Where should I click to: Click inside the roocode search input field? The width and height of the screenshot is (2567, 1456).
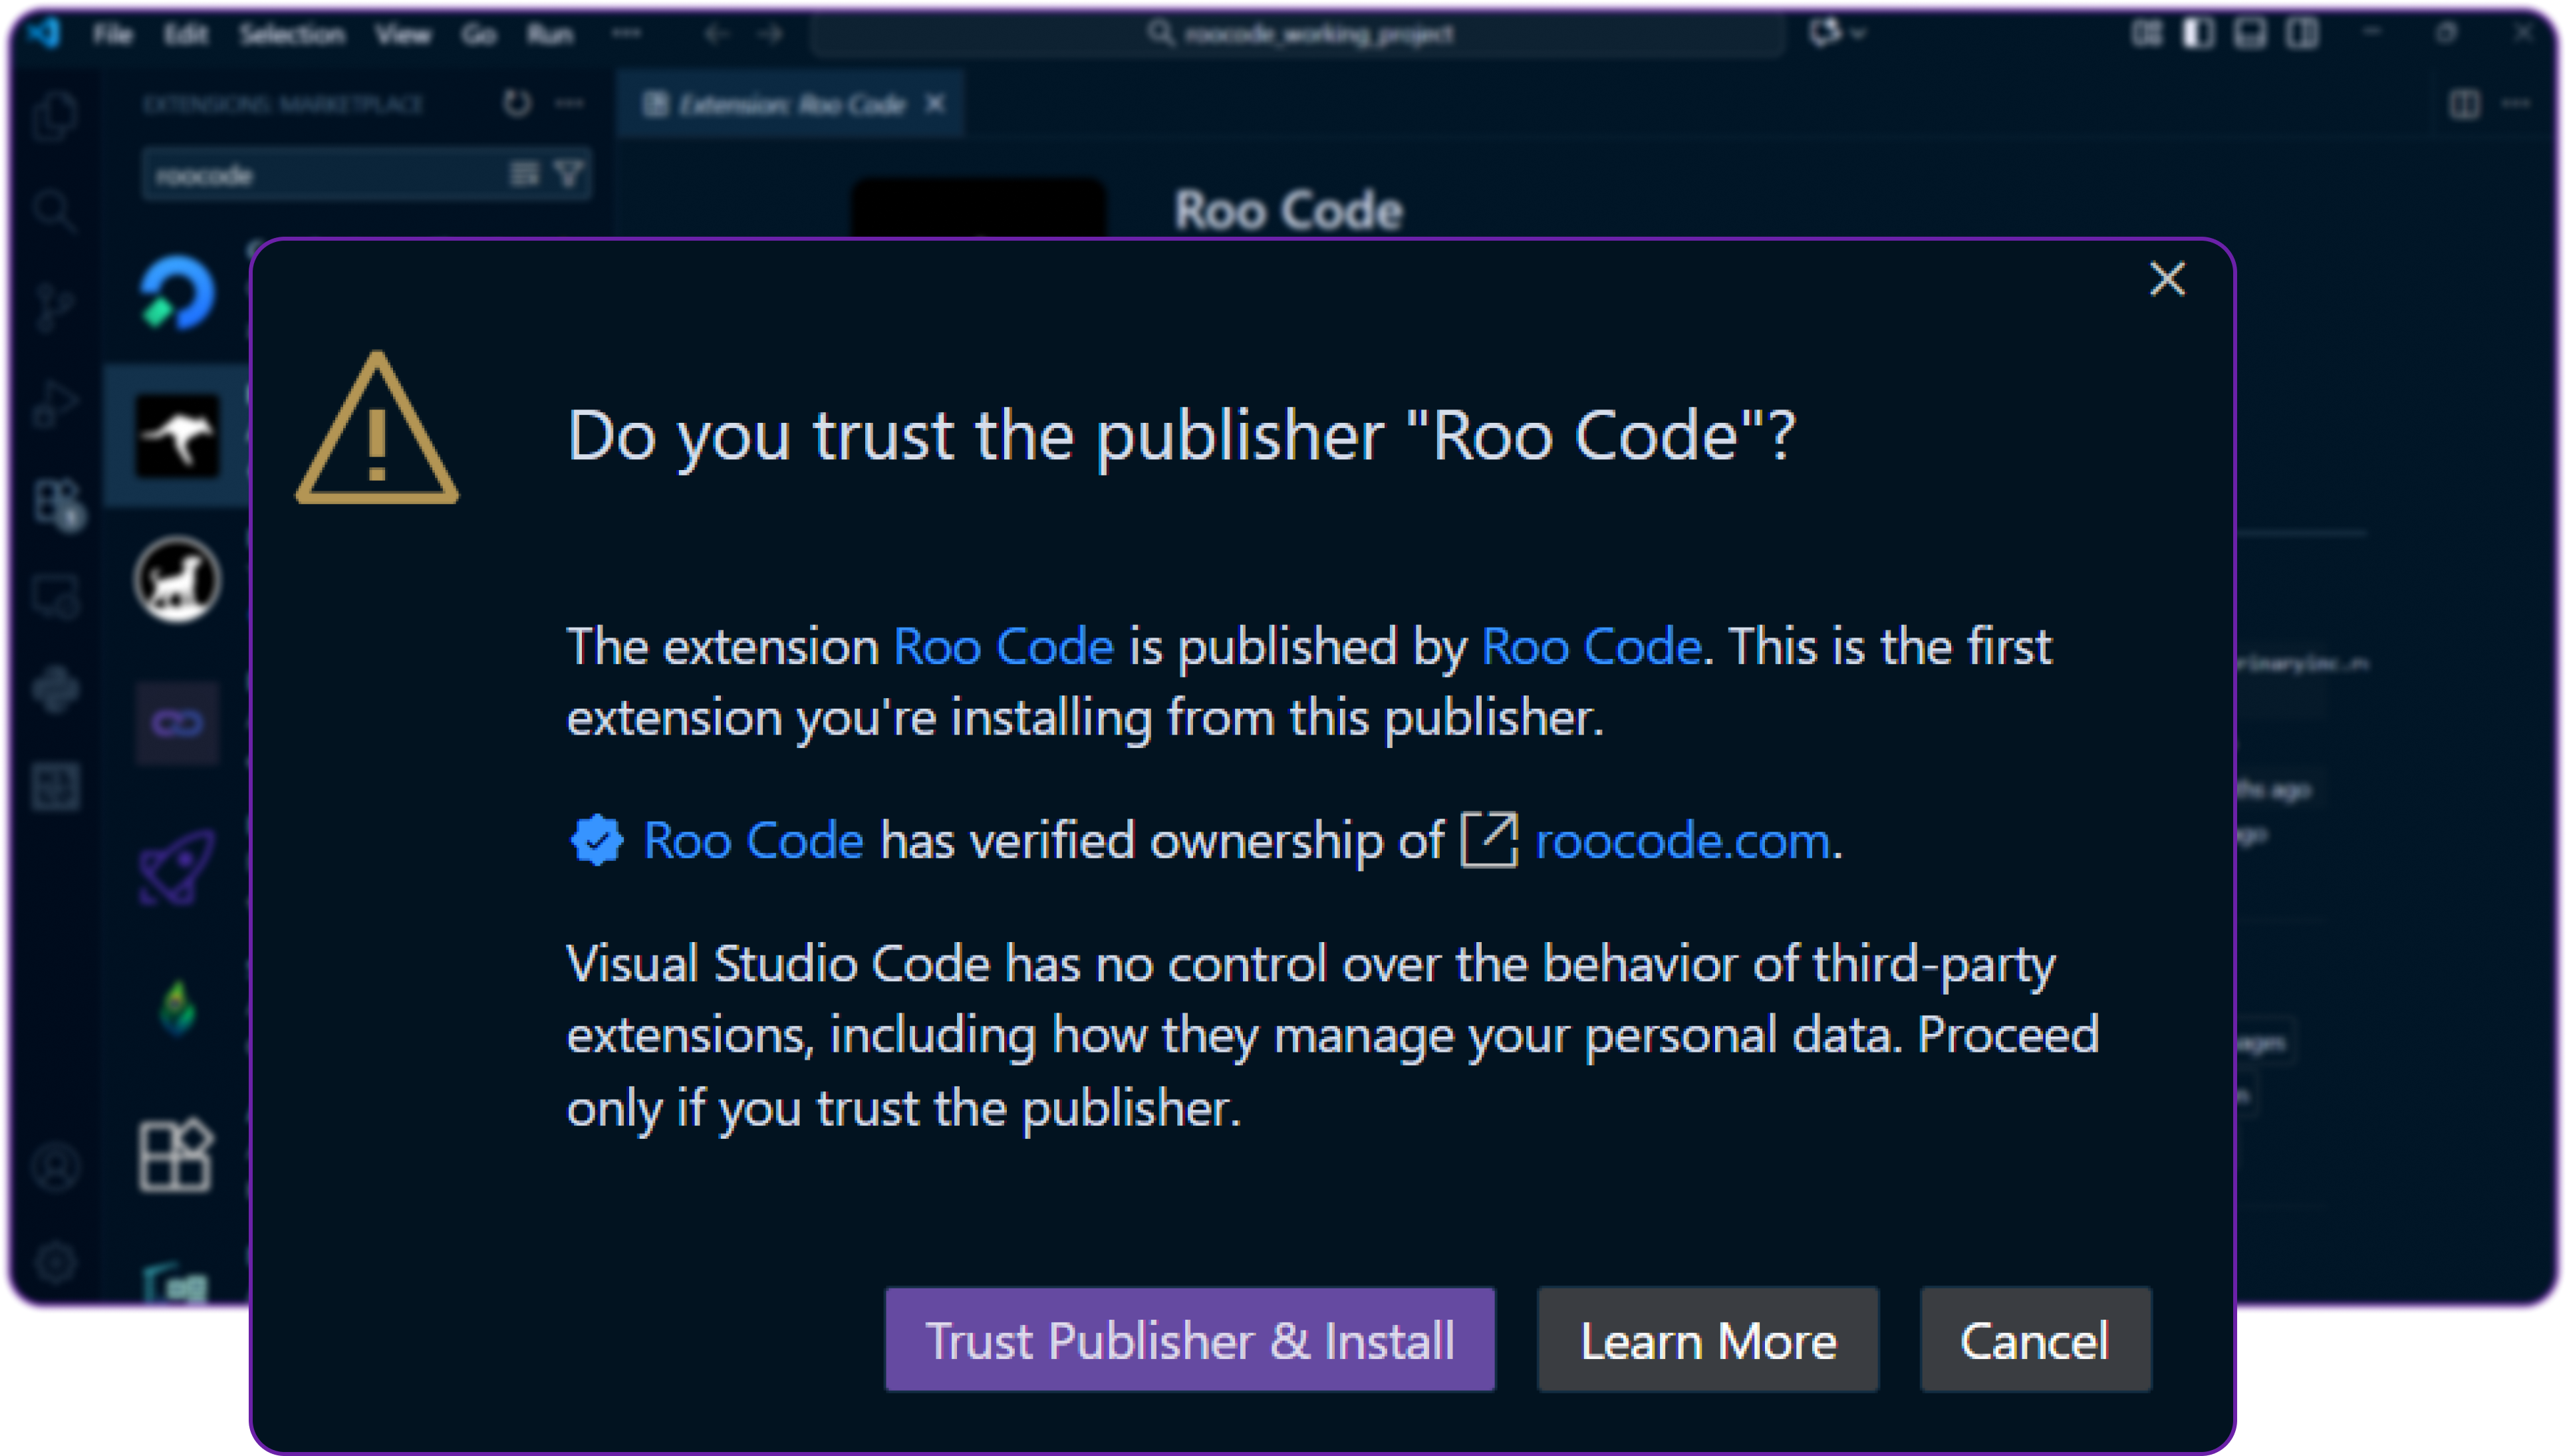330,173
